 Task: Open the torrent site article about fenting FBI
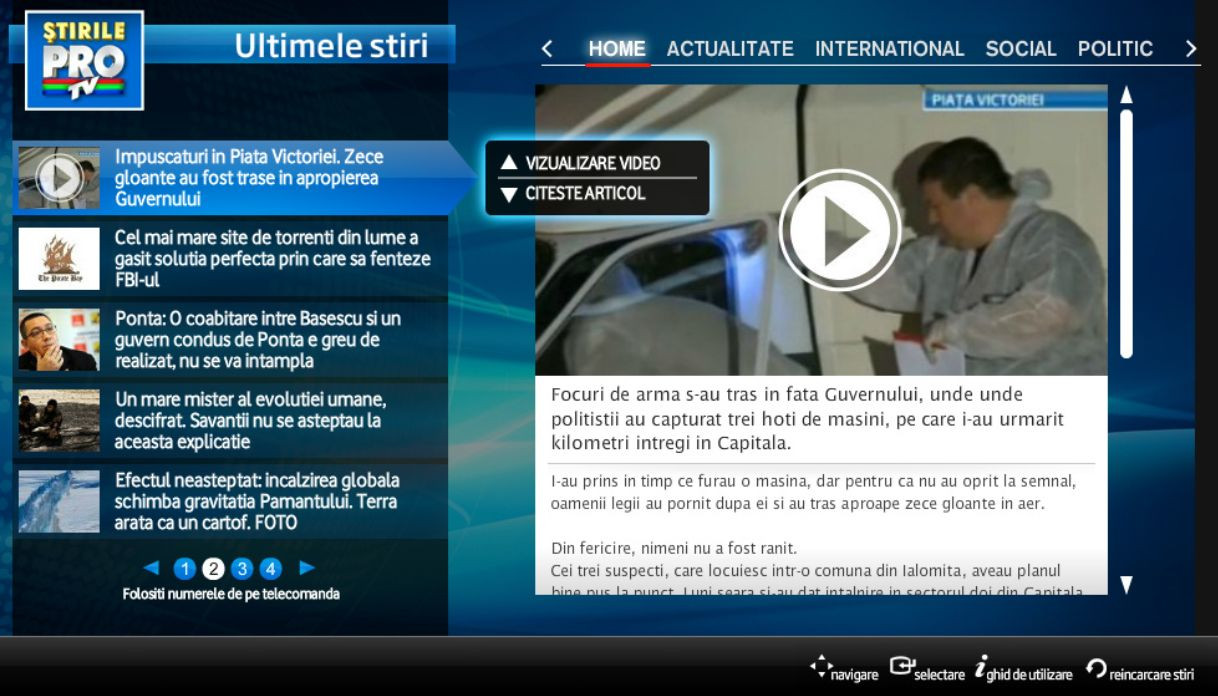pyautogui.click(x=270, y=258)
